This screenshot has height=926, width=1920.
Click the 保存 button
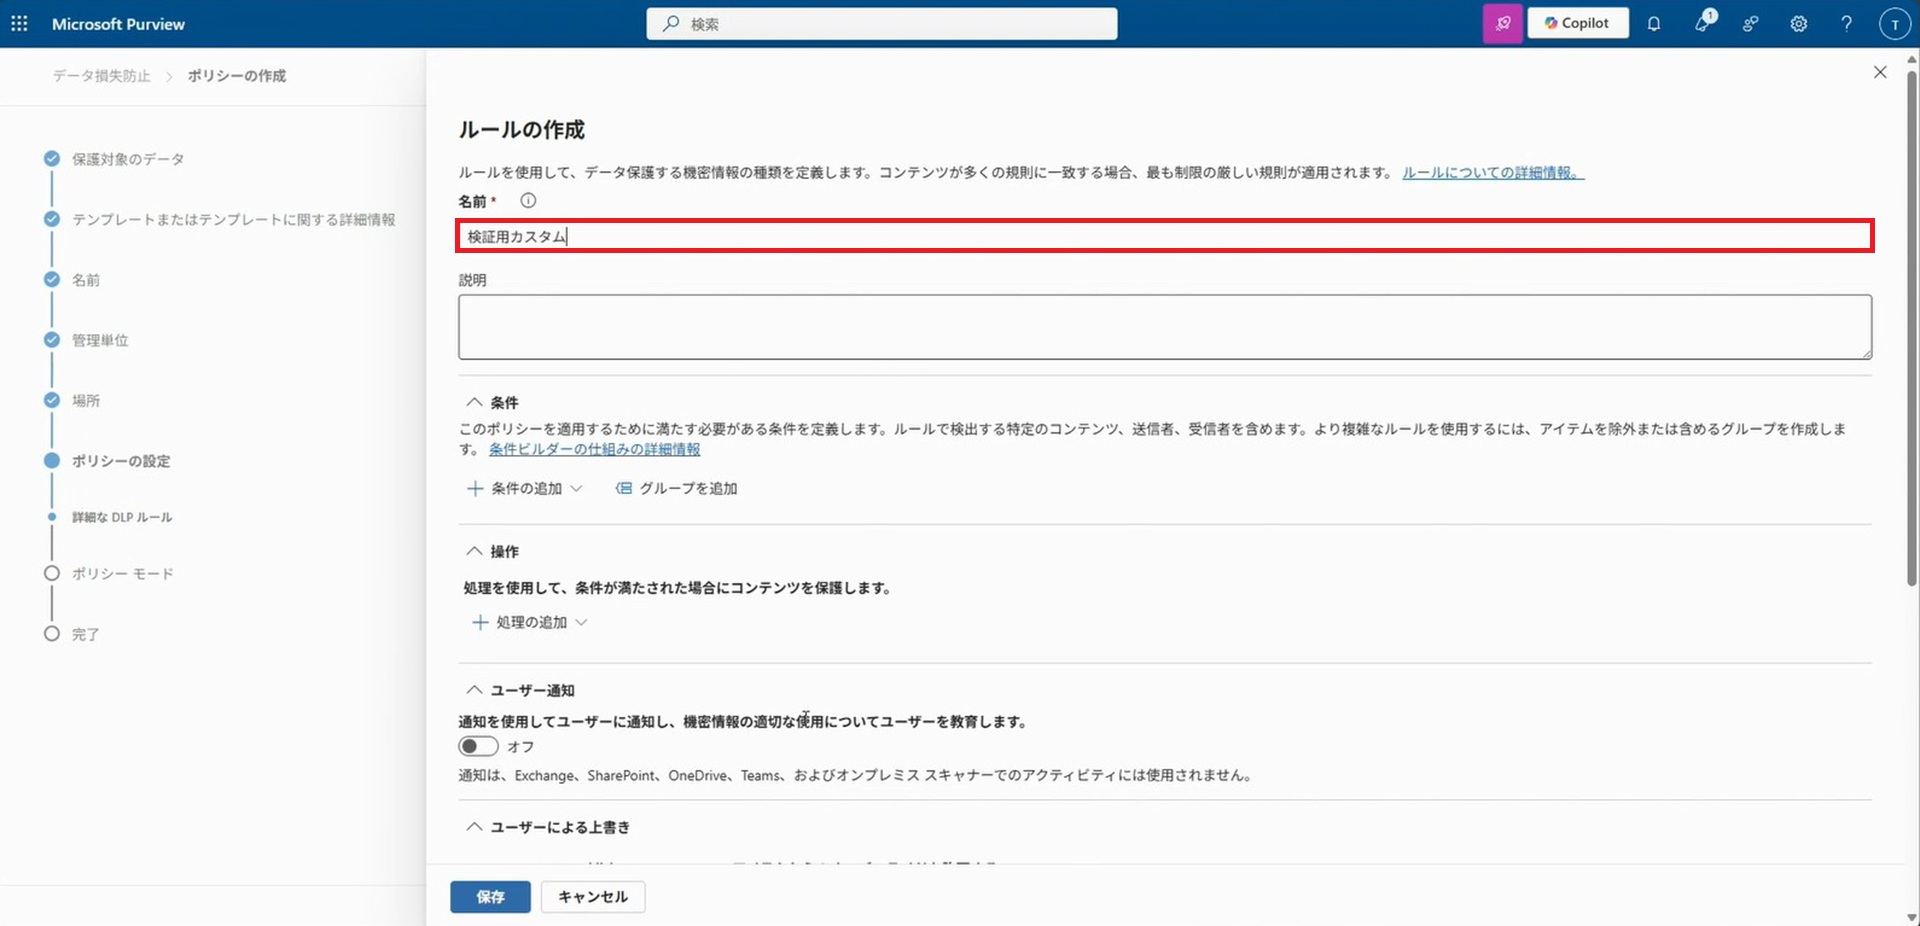click(x=490, y=896)
